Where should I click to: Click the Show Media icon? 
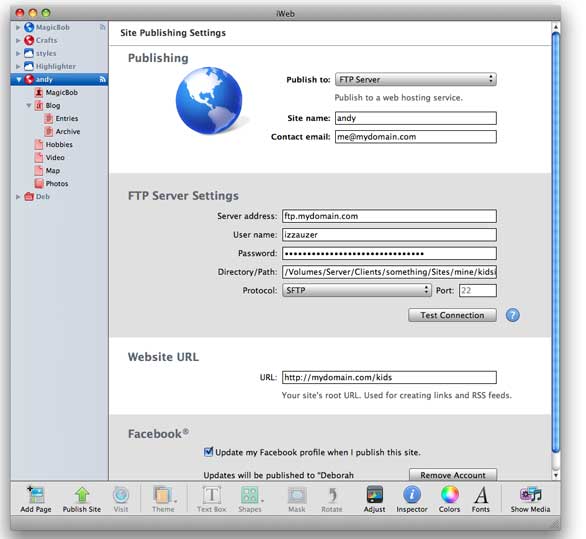(x=530, y=495)
